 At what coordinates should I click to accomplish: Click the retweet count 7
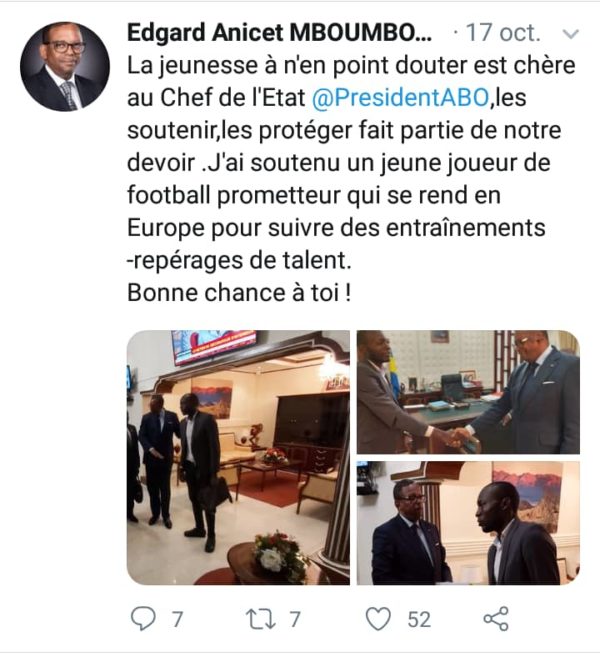(x=295, y=619)
